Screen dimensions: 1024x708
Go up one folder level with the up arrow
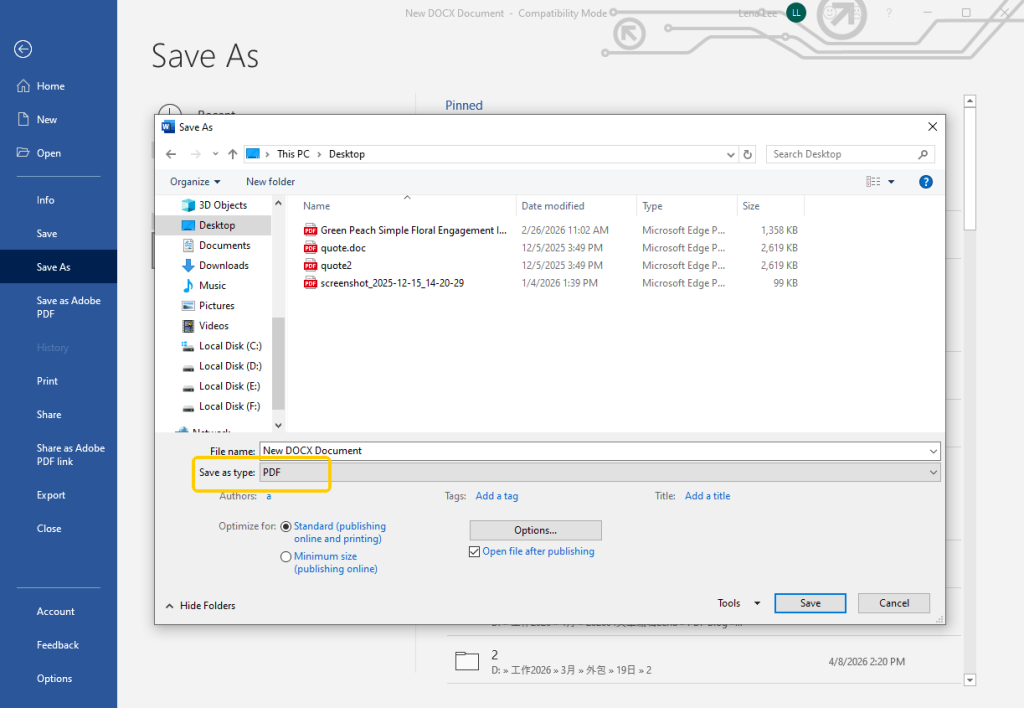[233, 154]
